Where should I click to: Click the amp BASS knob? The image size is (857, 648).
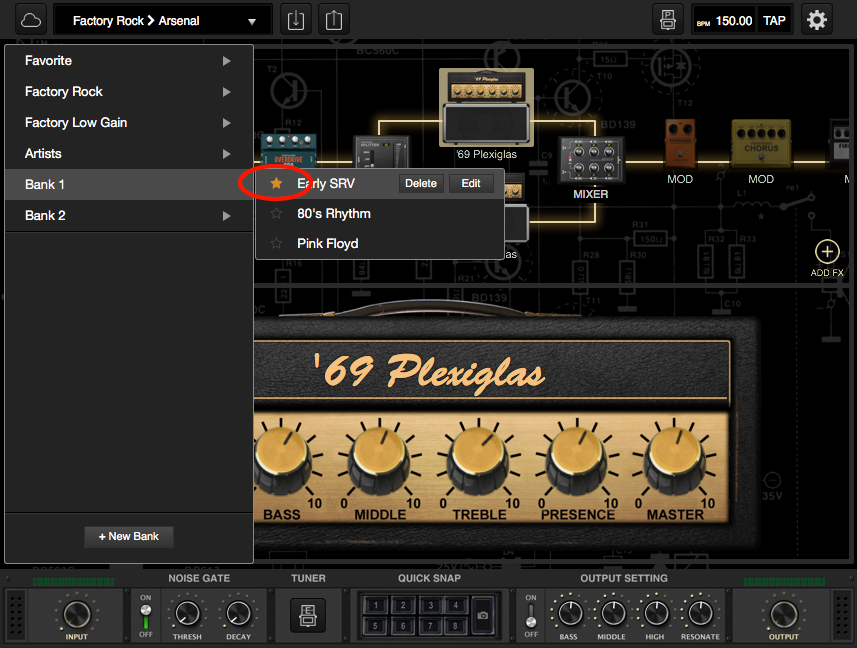[x=282, y=459]
